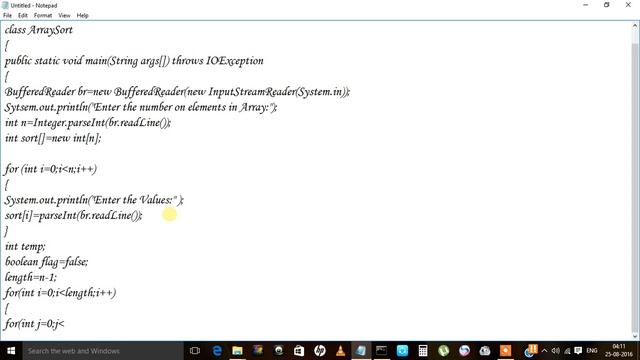Click the line 'sort[i]=parseInt(br.readLine());'
The width and height of the screenshot is (640, 360).
point(73,216)
